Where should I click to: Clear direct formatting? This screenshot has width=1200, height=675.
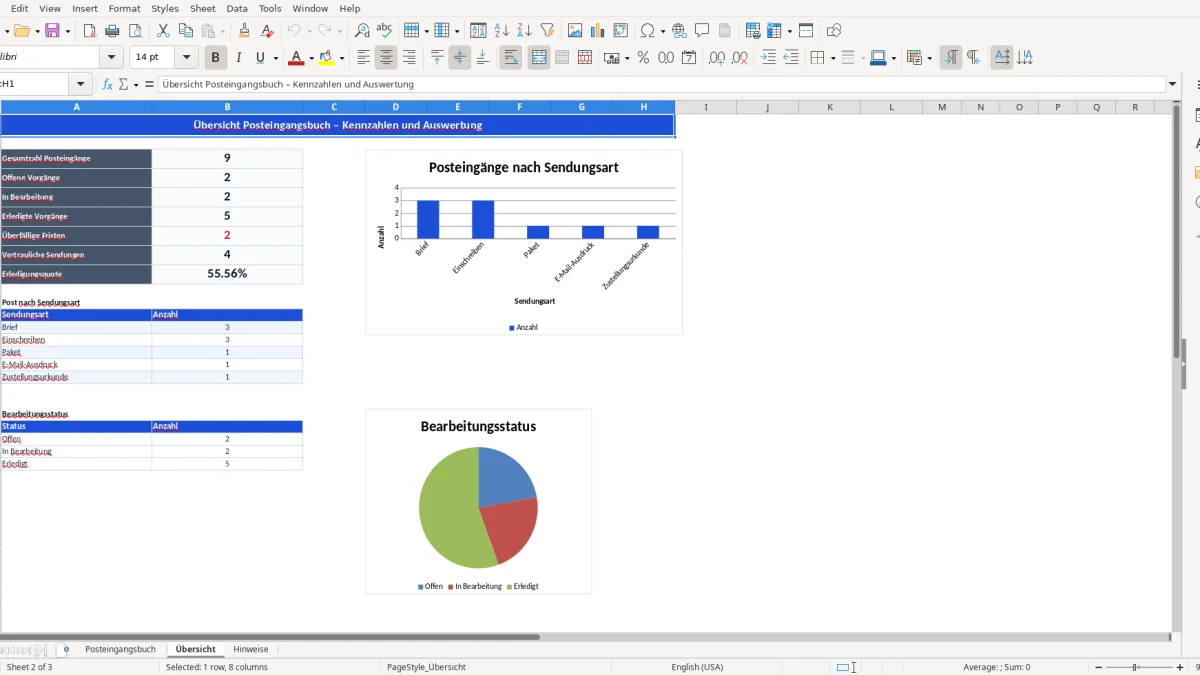click(x=267, y=31)
